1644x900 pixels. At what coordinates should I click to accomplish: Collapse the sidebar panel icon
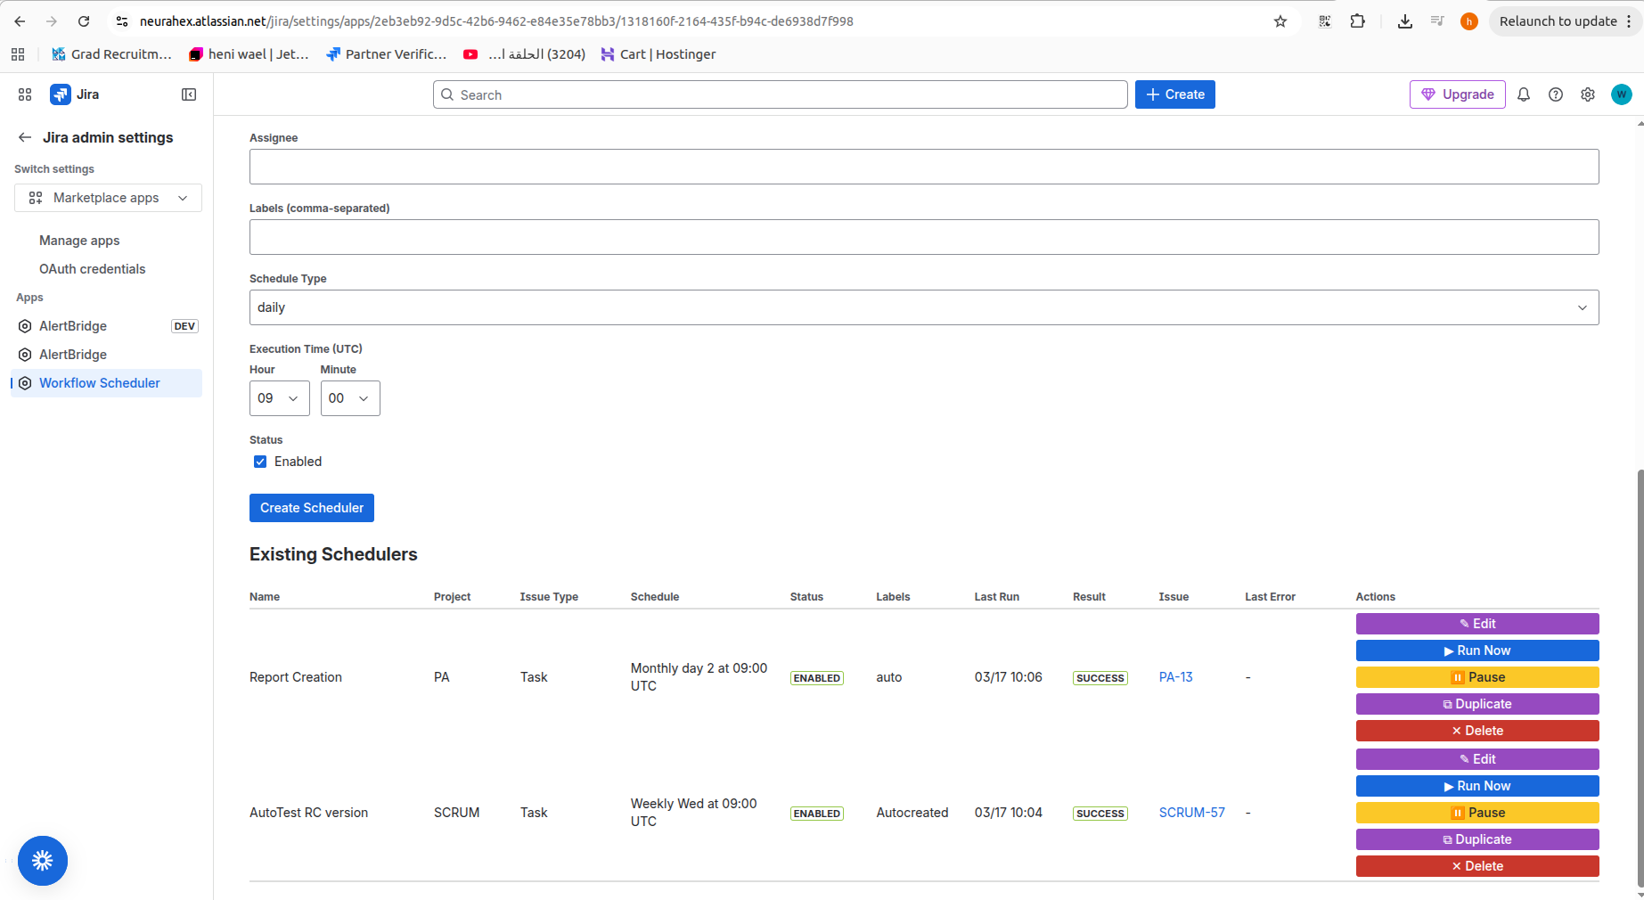coord(189,95)
